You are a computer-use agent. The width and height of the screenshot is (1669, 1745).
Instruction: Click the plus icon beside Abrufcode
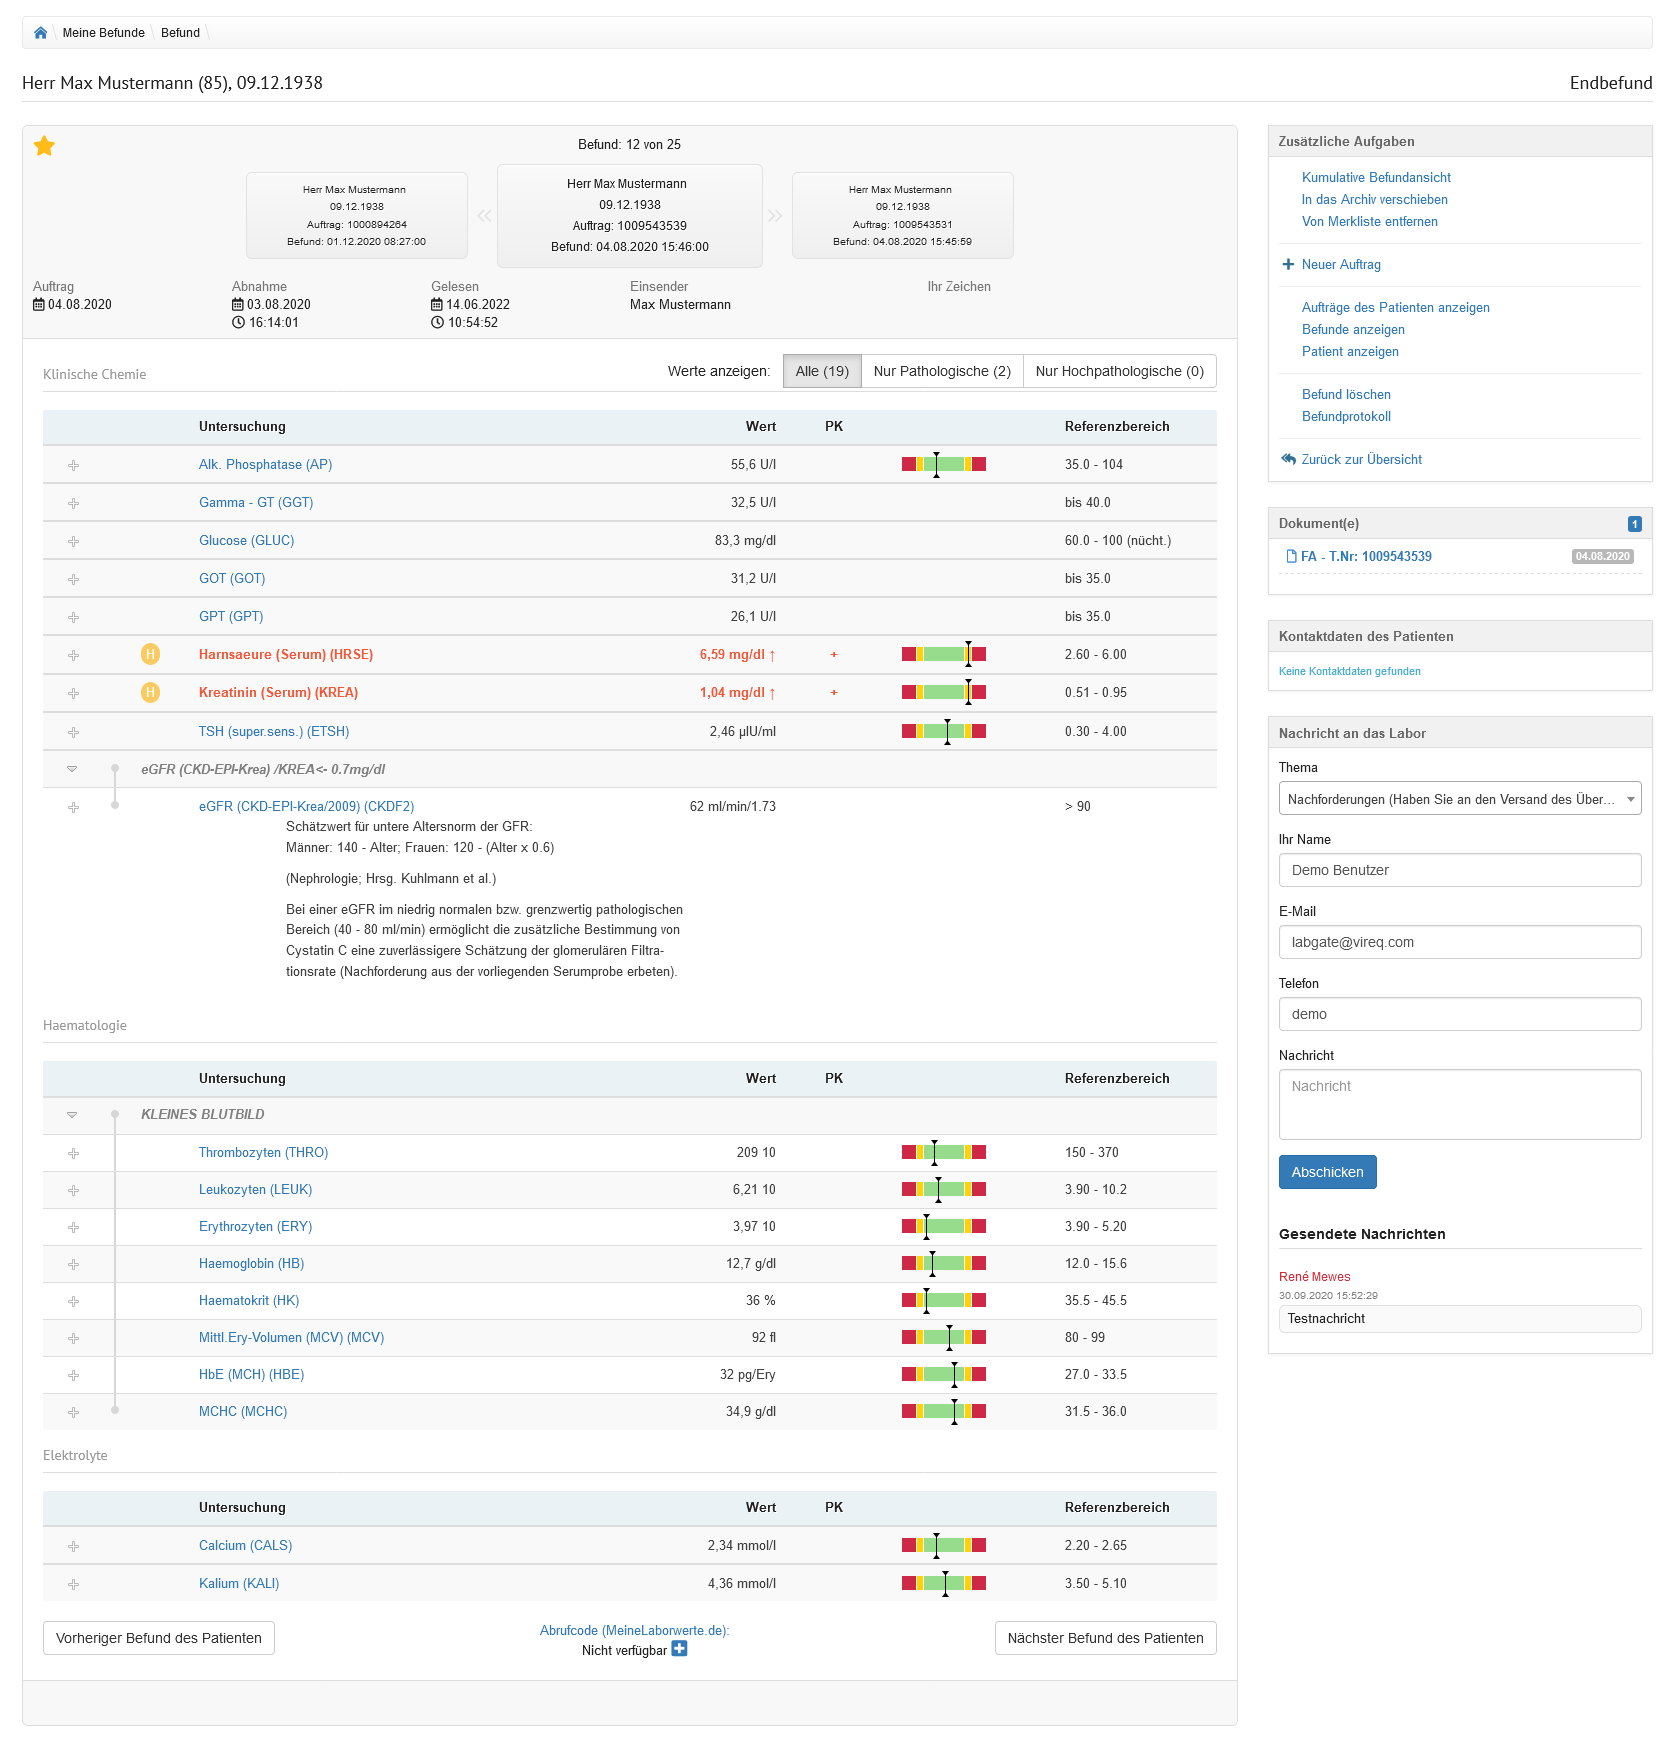(679, 1649)
